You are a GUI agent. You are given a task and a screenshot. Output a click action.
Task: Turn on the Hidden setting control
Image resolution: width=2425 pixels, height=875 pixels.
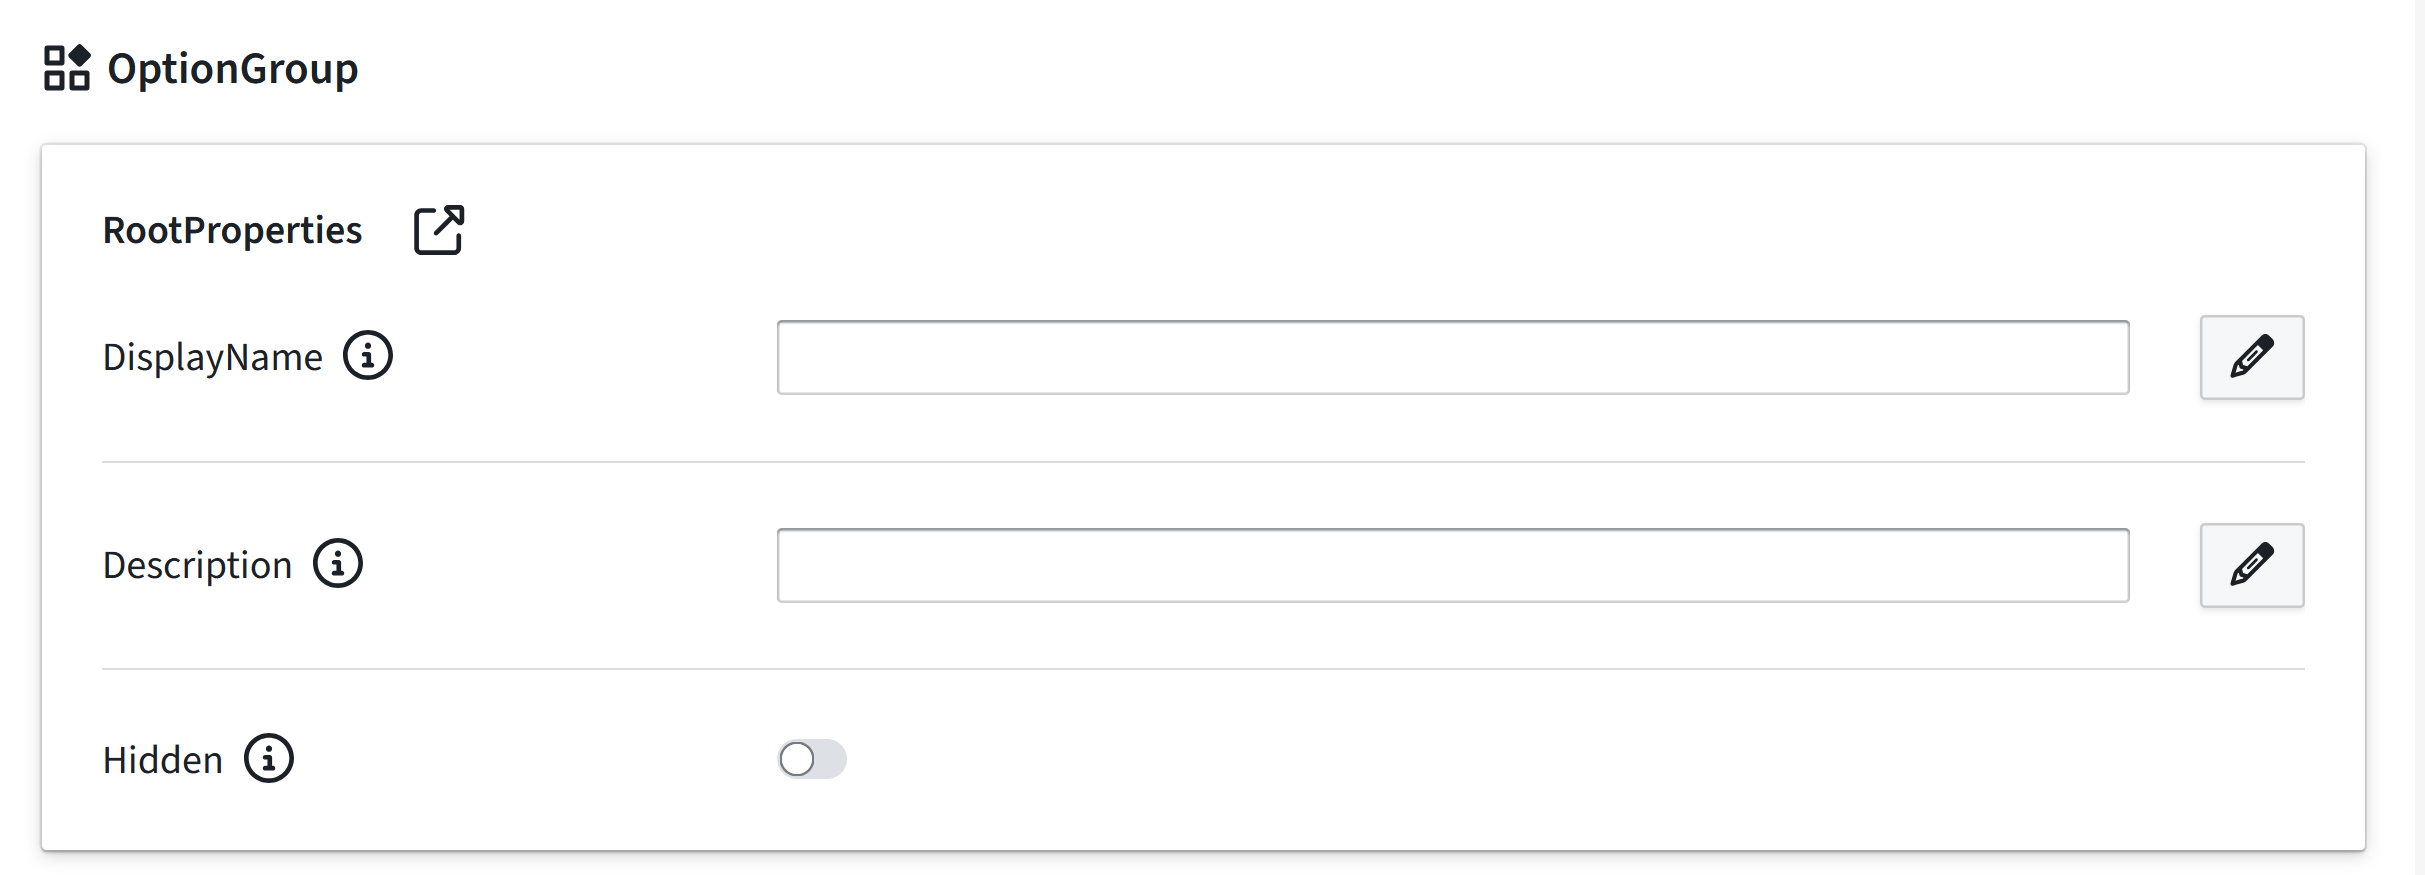[x=811, y=760]
